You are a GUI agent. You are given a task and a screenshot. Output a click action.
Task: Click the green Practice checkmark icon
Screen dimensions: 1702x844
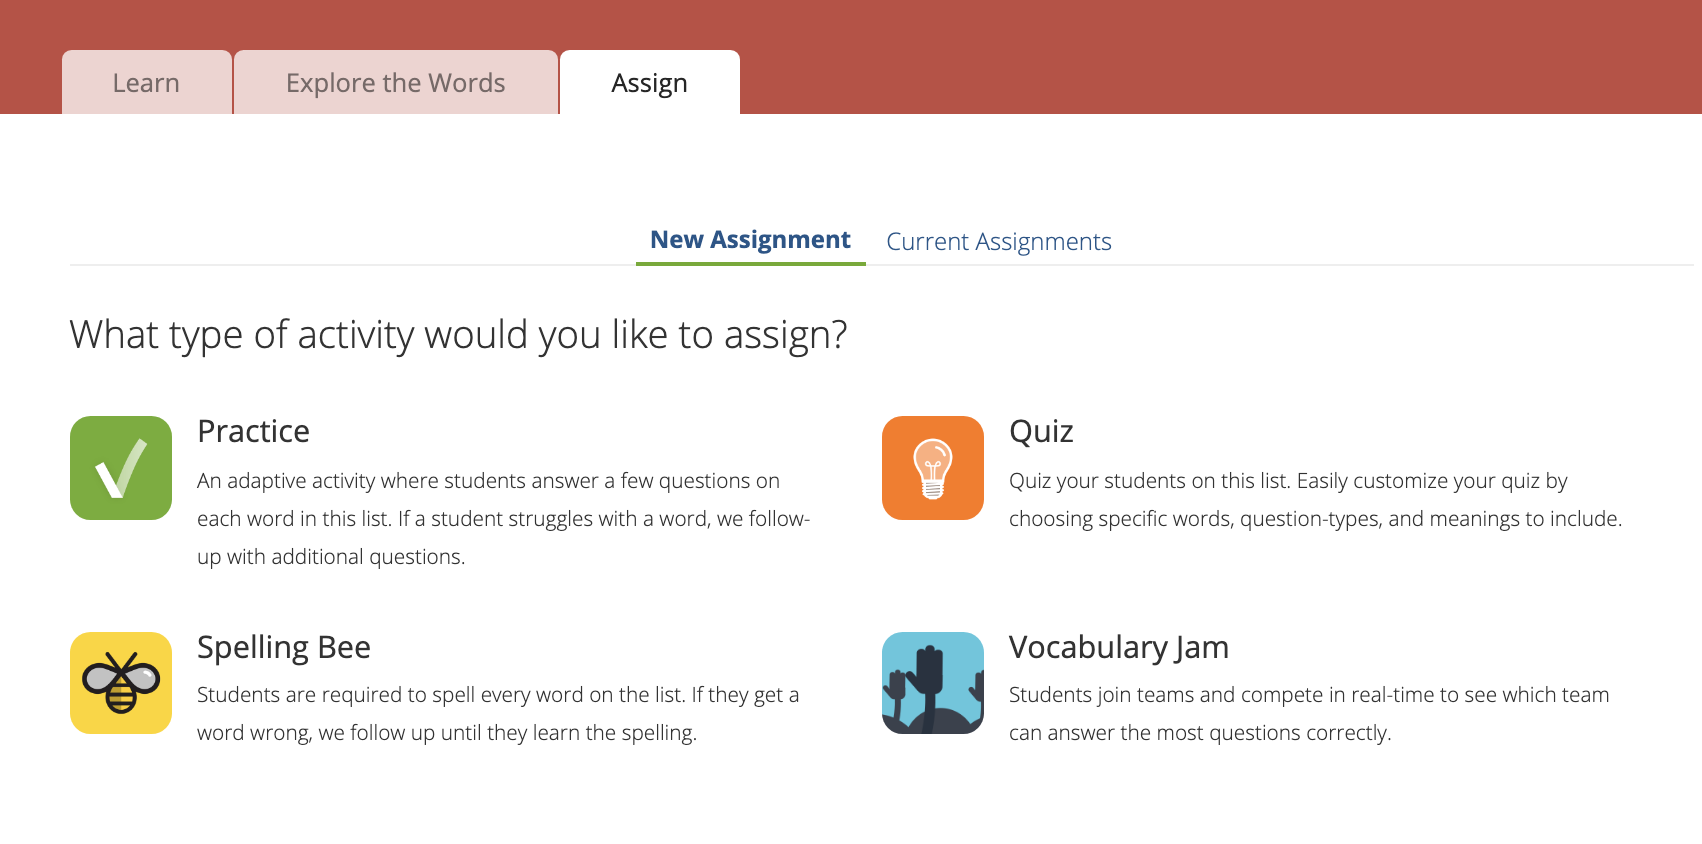121,468
